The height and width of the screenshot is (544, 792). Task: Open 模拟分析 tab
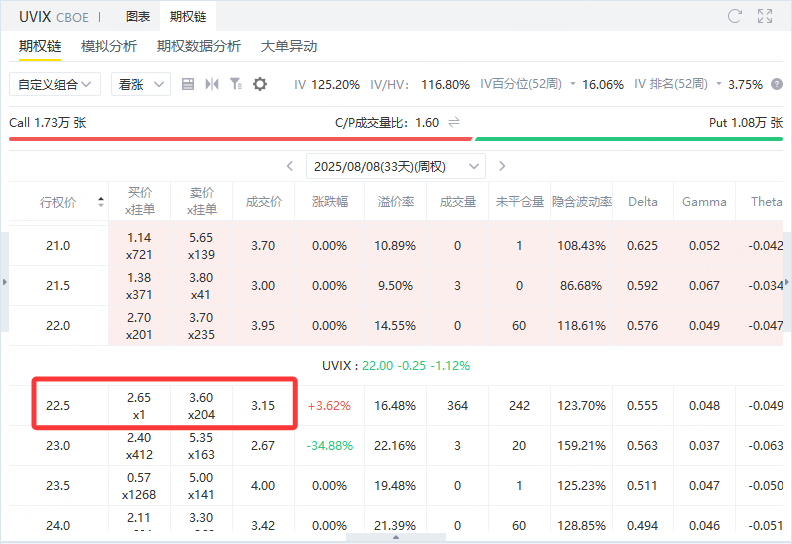click(109, 46)
